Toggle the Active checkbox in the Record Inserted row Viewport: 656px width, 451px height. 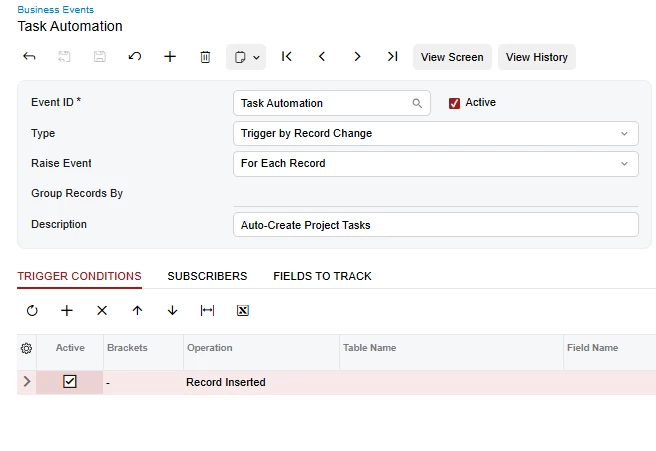tap(70, 382)
